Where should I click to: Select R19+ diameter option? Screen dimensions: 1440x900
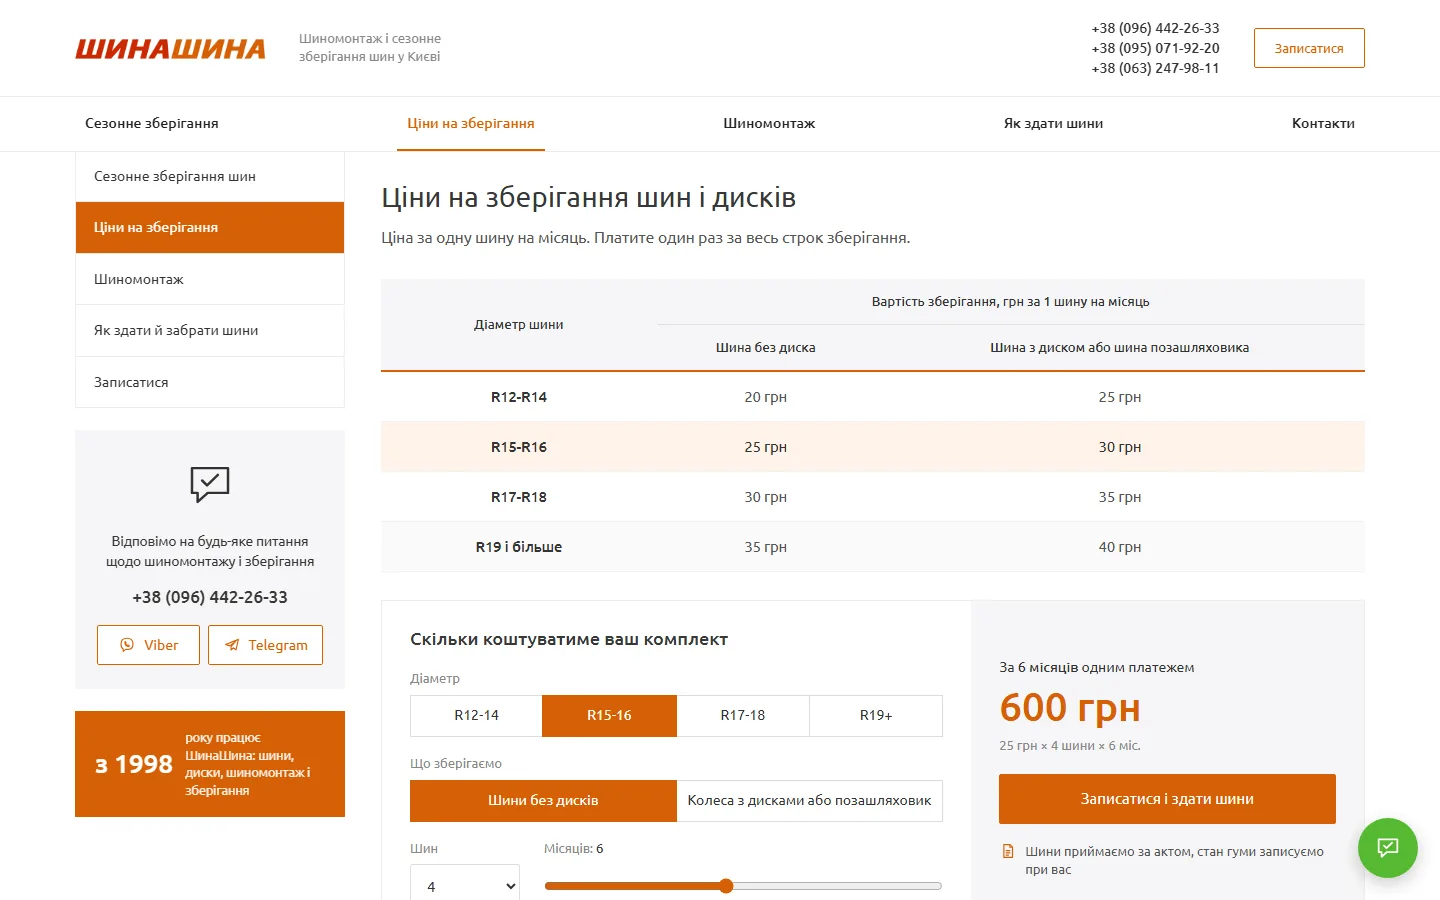click(x=876, y=716)
